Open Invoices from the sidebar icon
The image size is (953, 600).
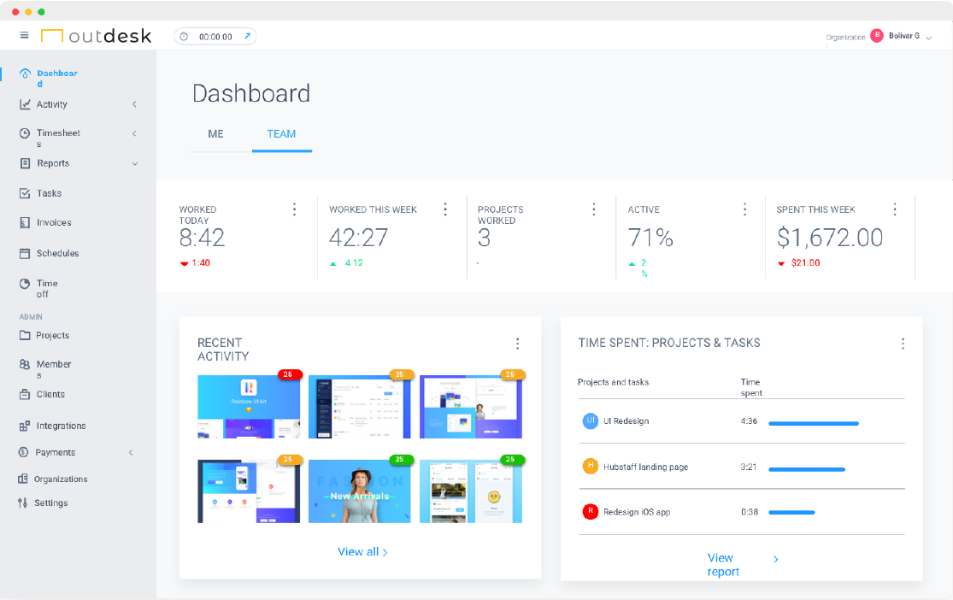(25, 223)
